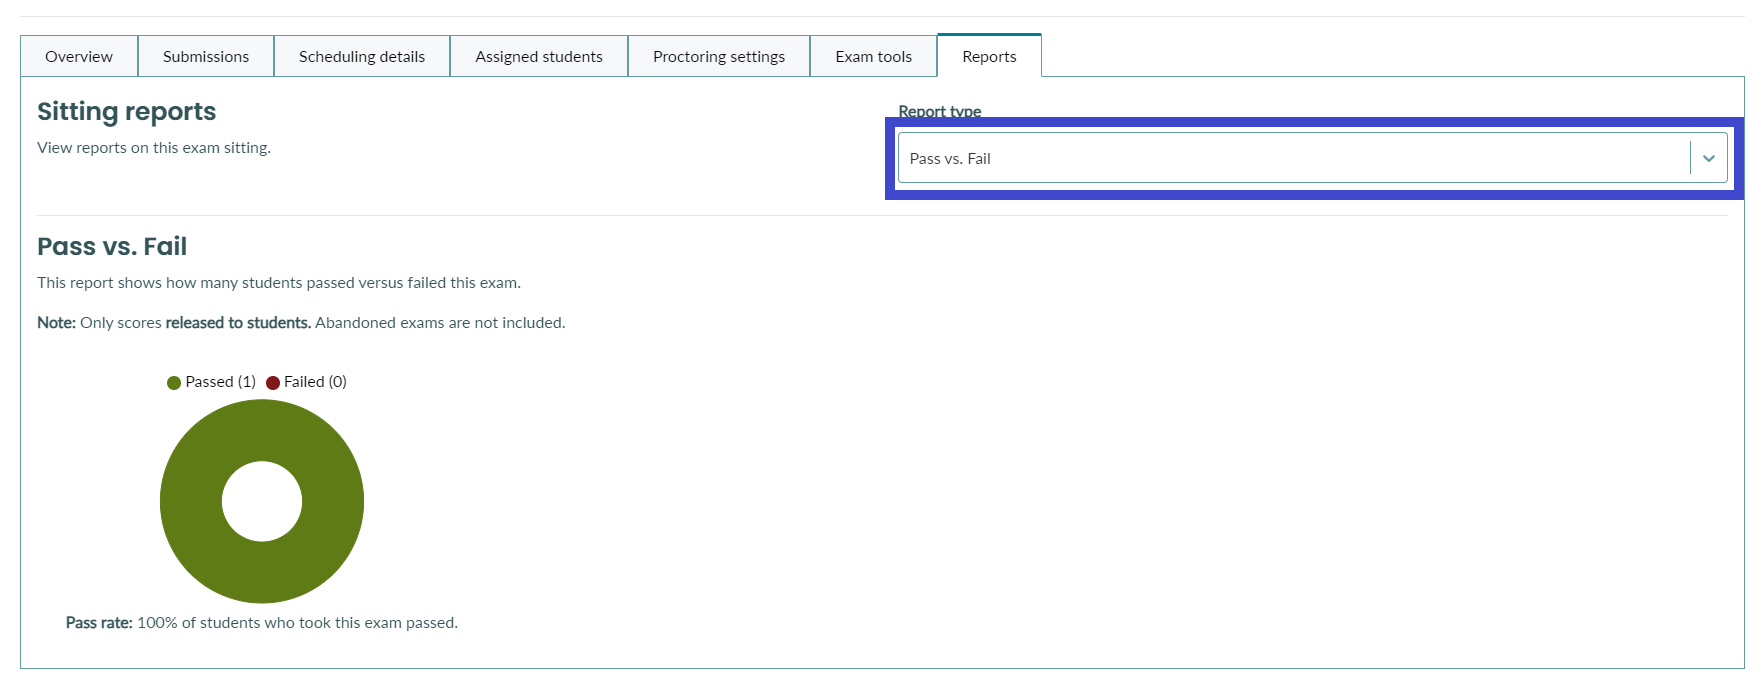This screenshot has height=696, width=1759.
Task: Click the Report type chevron arrow
Action: [x=1709, y=158]
